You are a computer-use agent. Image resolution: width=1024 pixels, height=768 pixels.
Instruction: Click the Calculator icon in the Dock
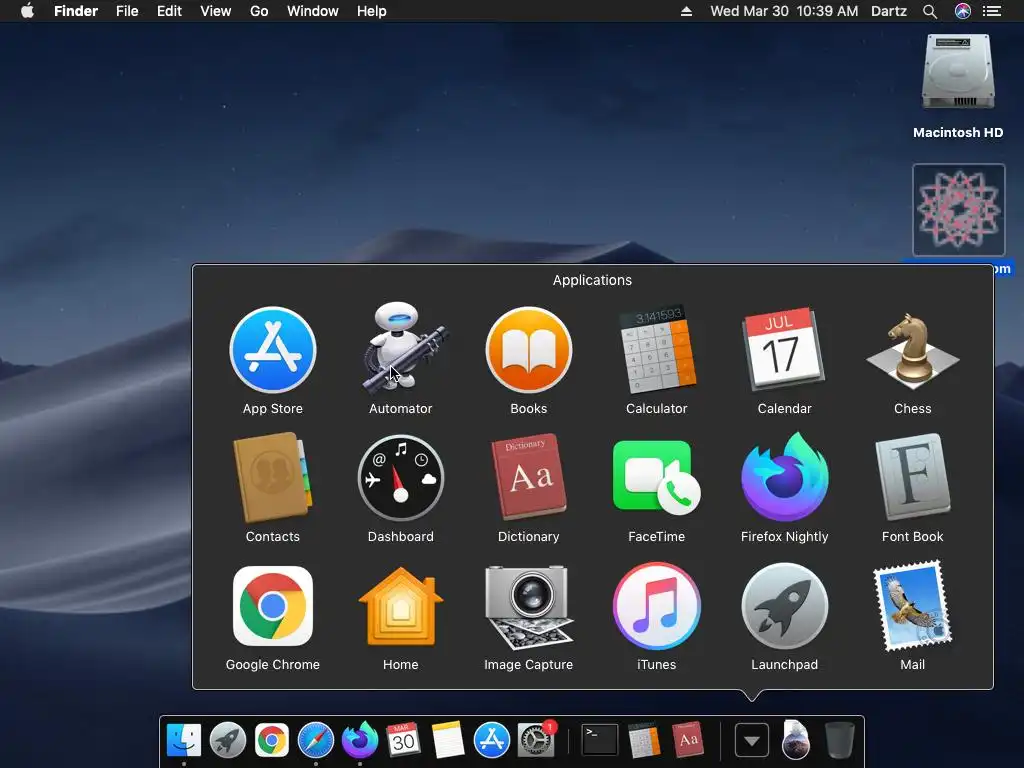click(644, 740)
